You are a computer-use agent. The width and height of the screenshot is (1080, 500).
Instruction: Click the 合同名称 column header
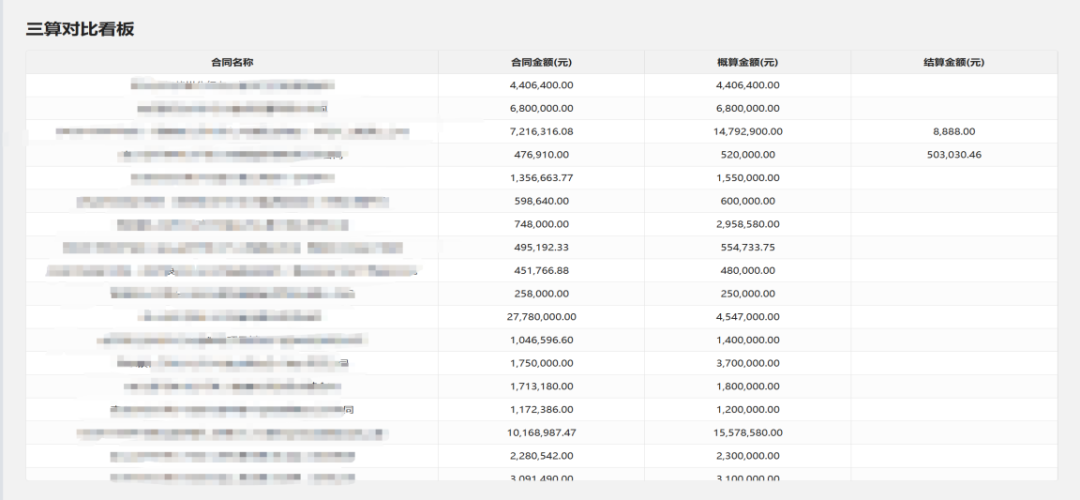232,62
